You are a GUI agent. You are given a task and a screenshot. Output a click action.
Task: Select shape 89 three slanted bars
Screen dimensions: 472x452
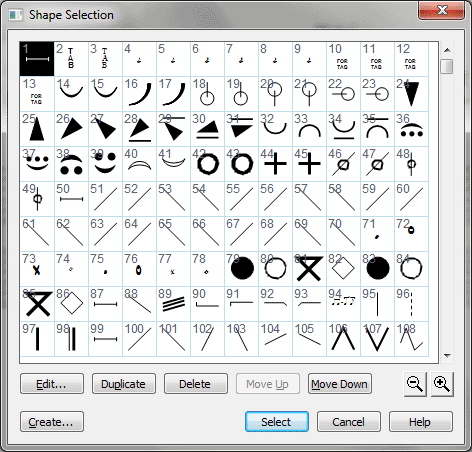click(x=173, y=304)
